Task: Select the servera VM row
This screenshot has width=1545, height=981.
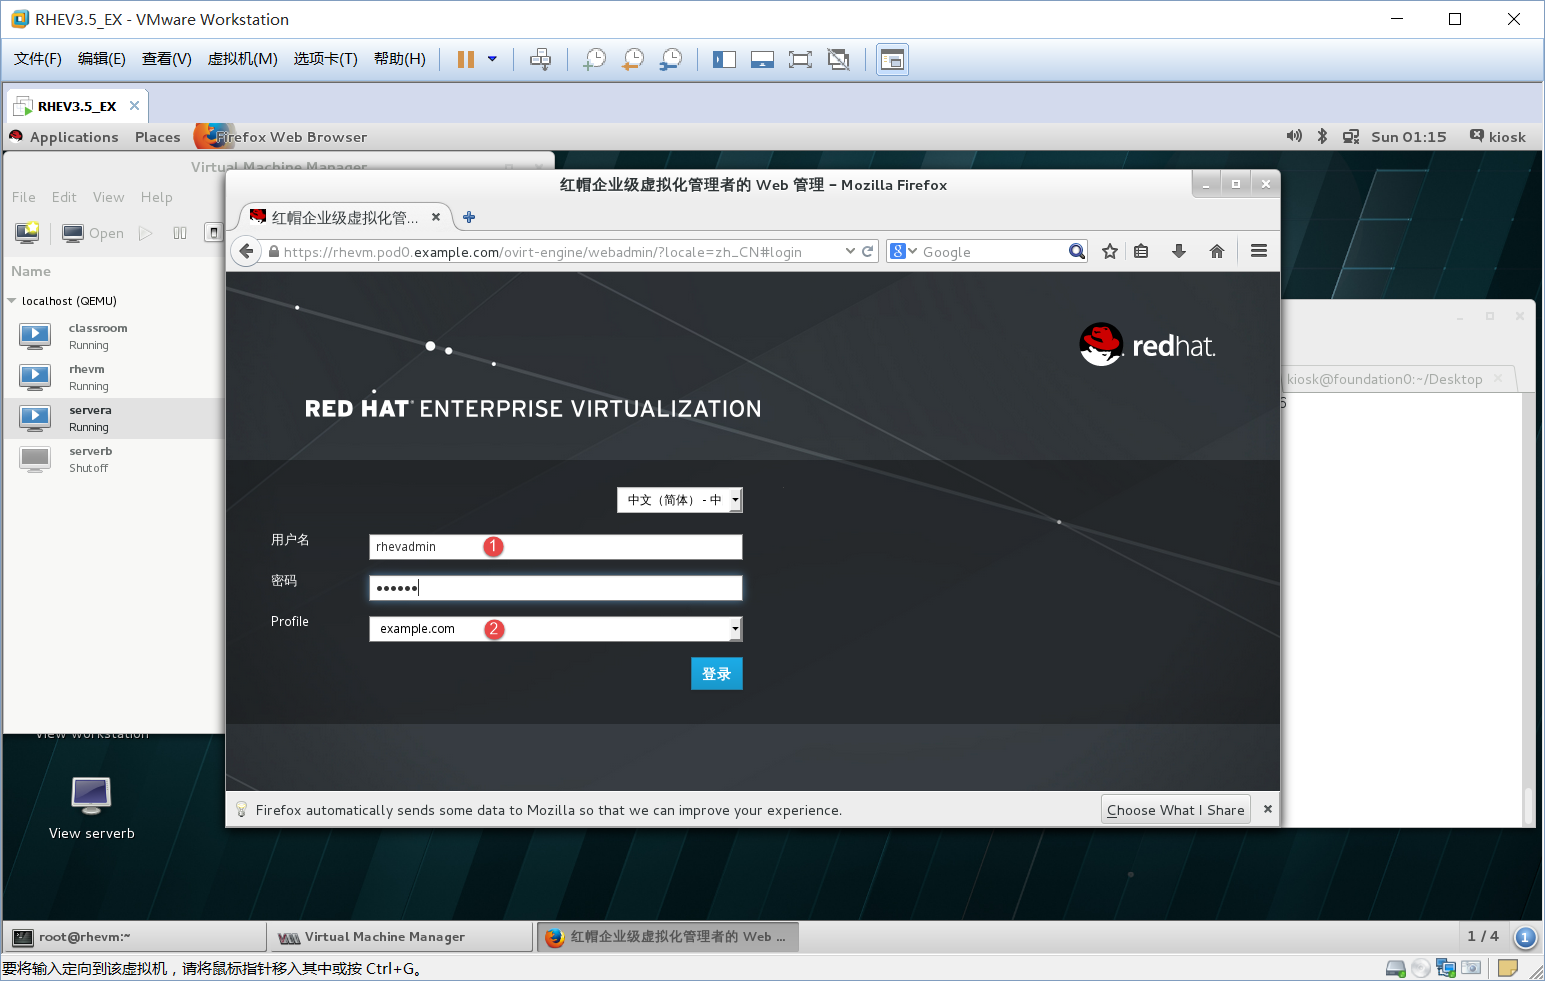Action: tap(114, 419)
